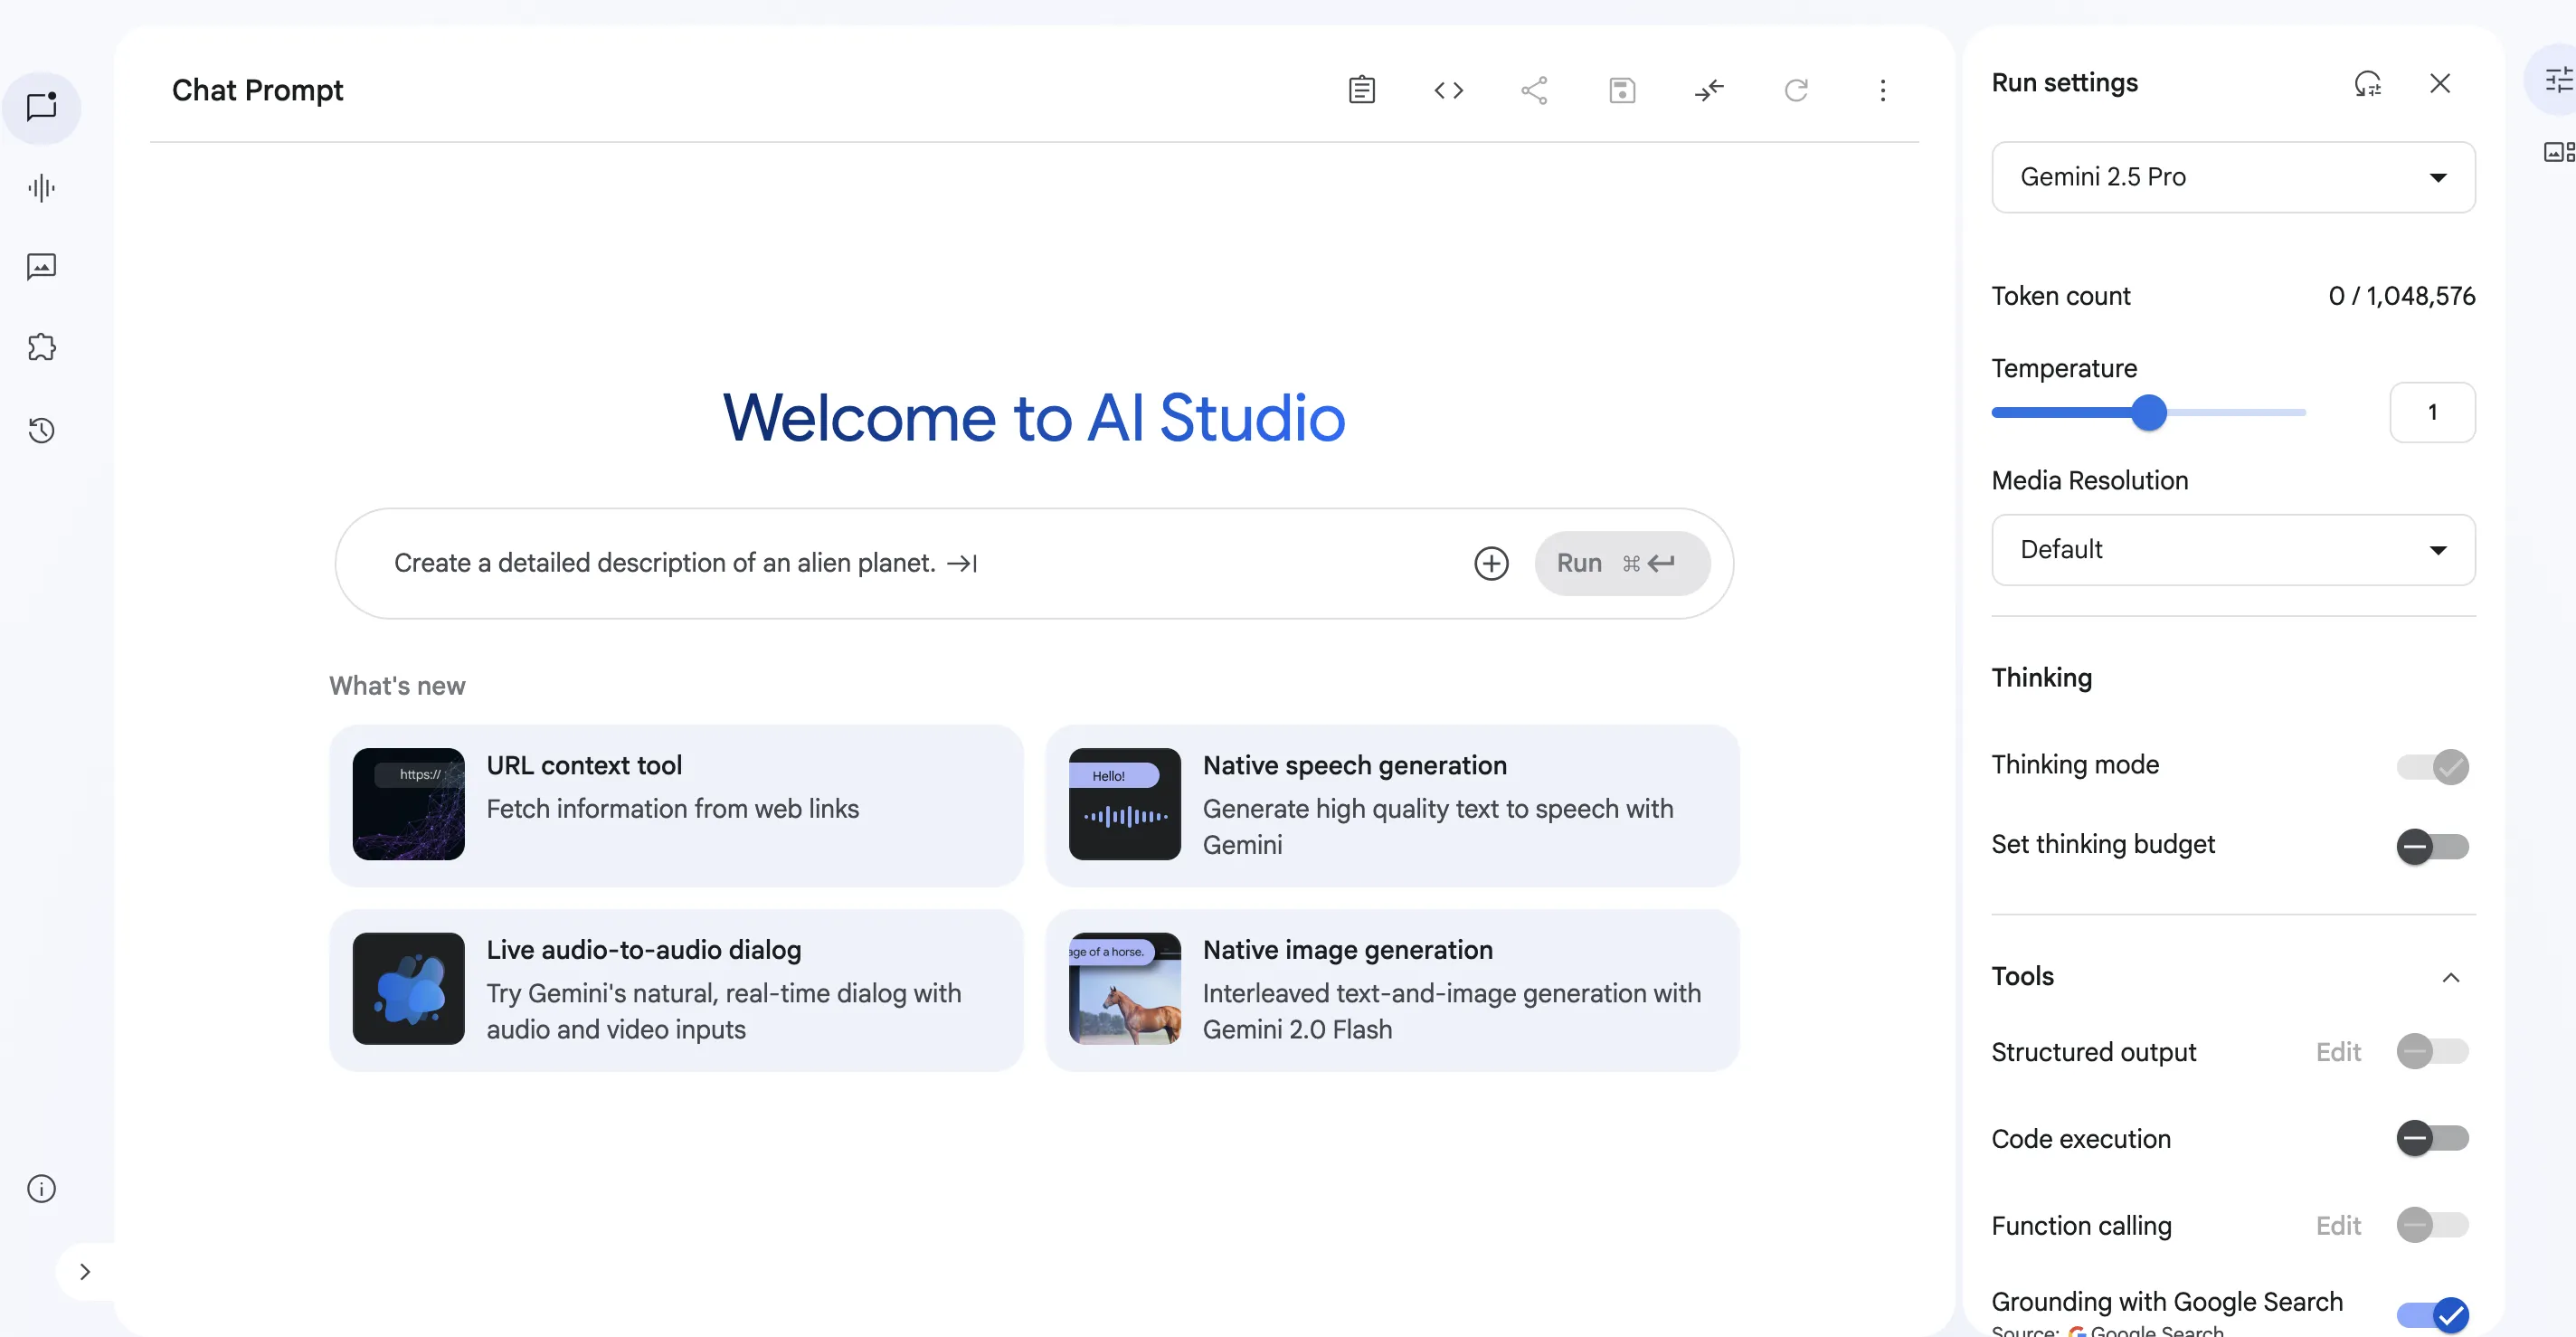Select the Stream audio icon in the sidebar
Image resolution: width=2576 pixels, height=1337 pixels.
point(41,188)
